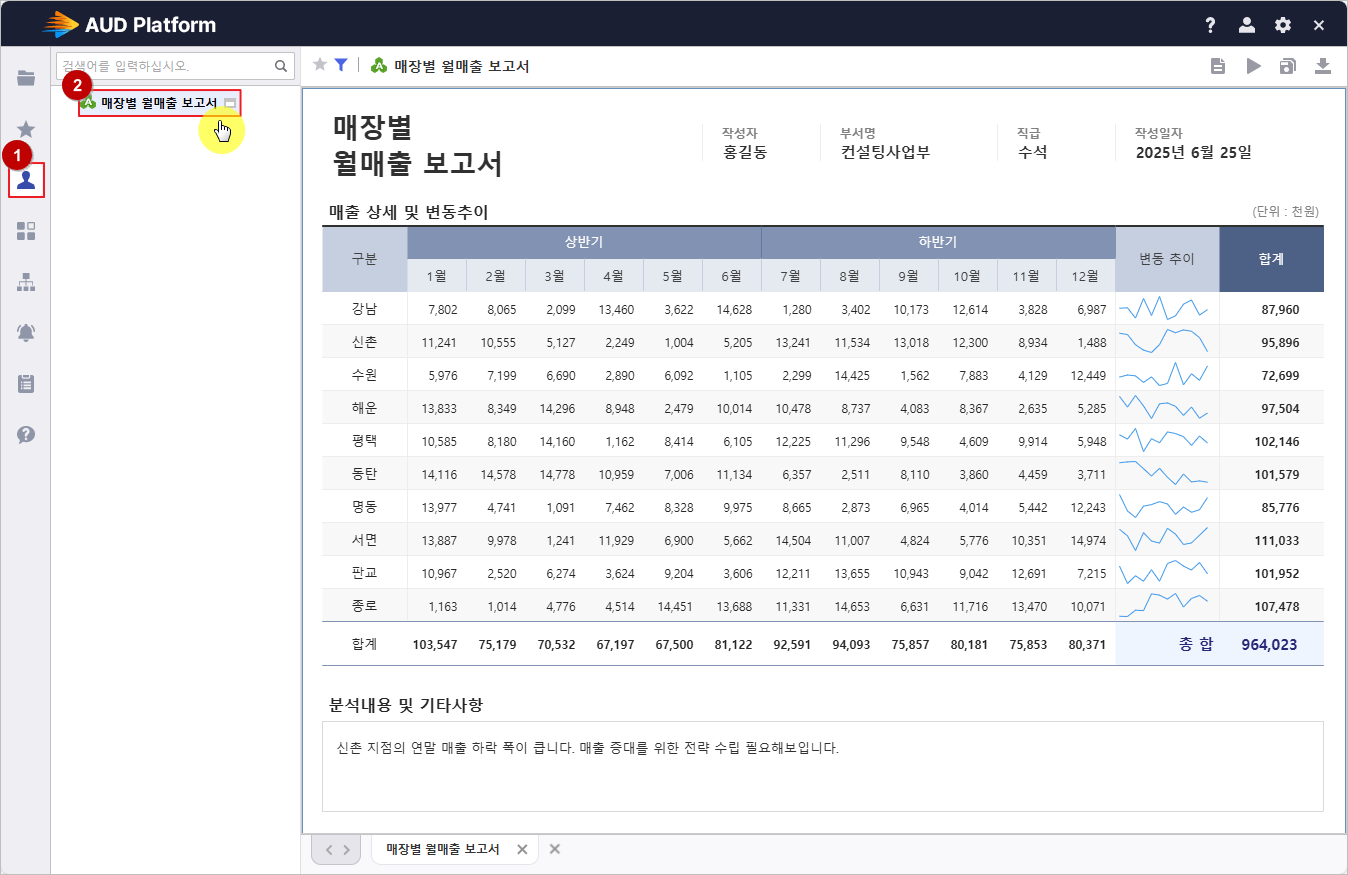This screenshot has height=875, width=1348.
Task: Click the tab navigation arrows button
Action: coord(336,849)
